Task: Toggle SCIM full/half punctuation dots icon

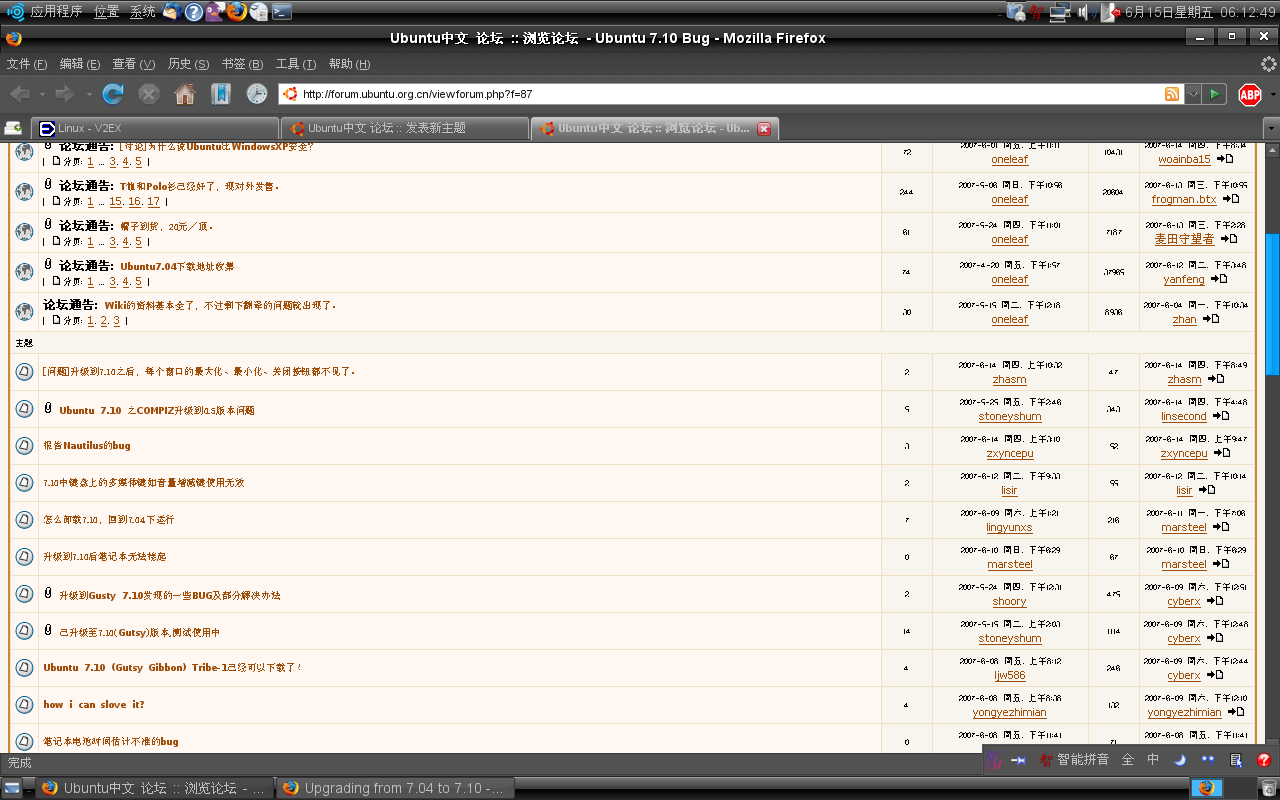Action: click(1208, 760)
